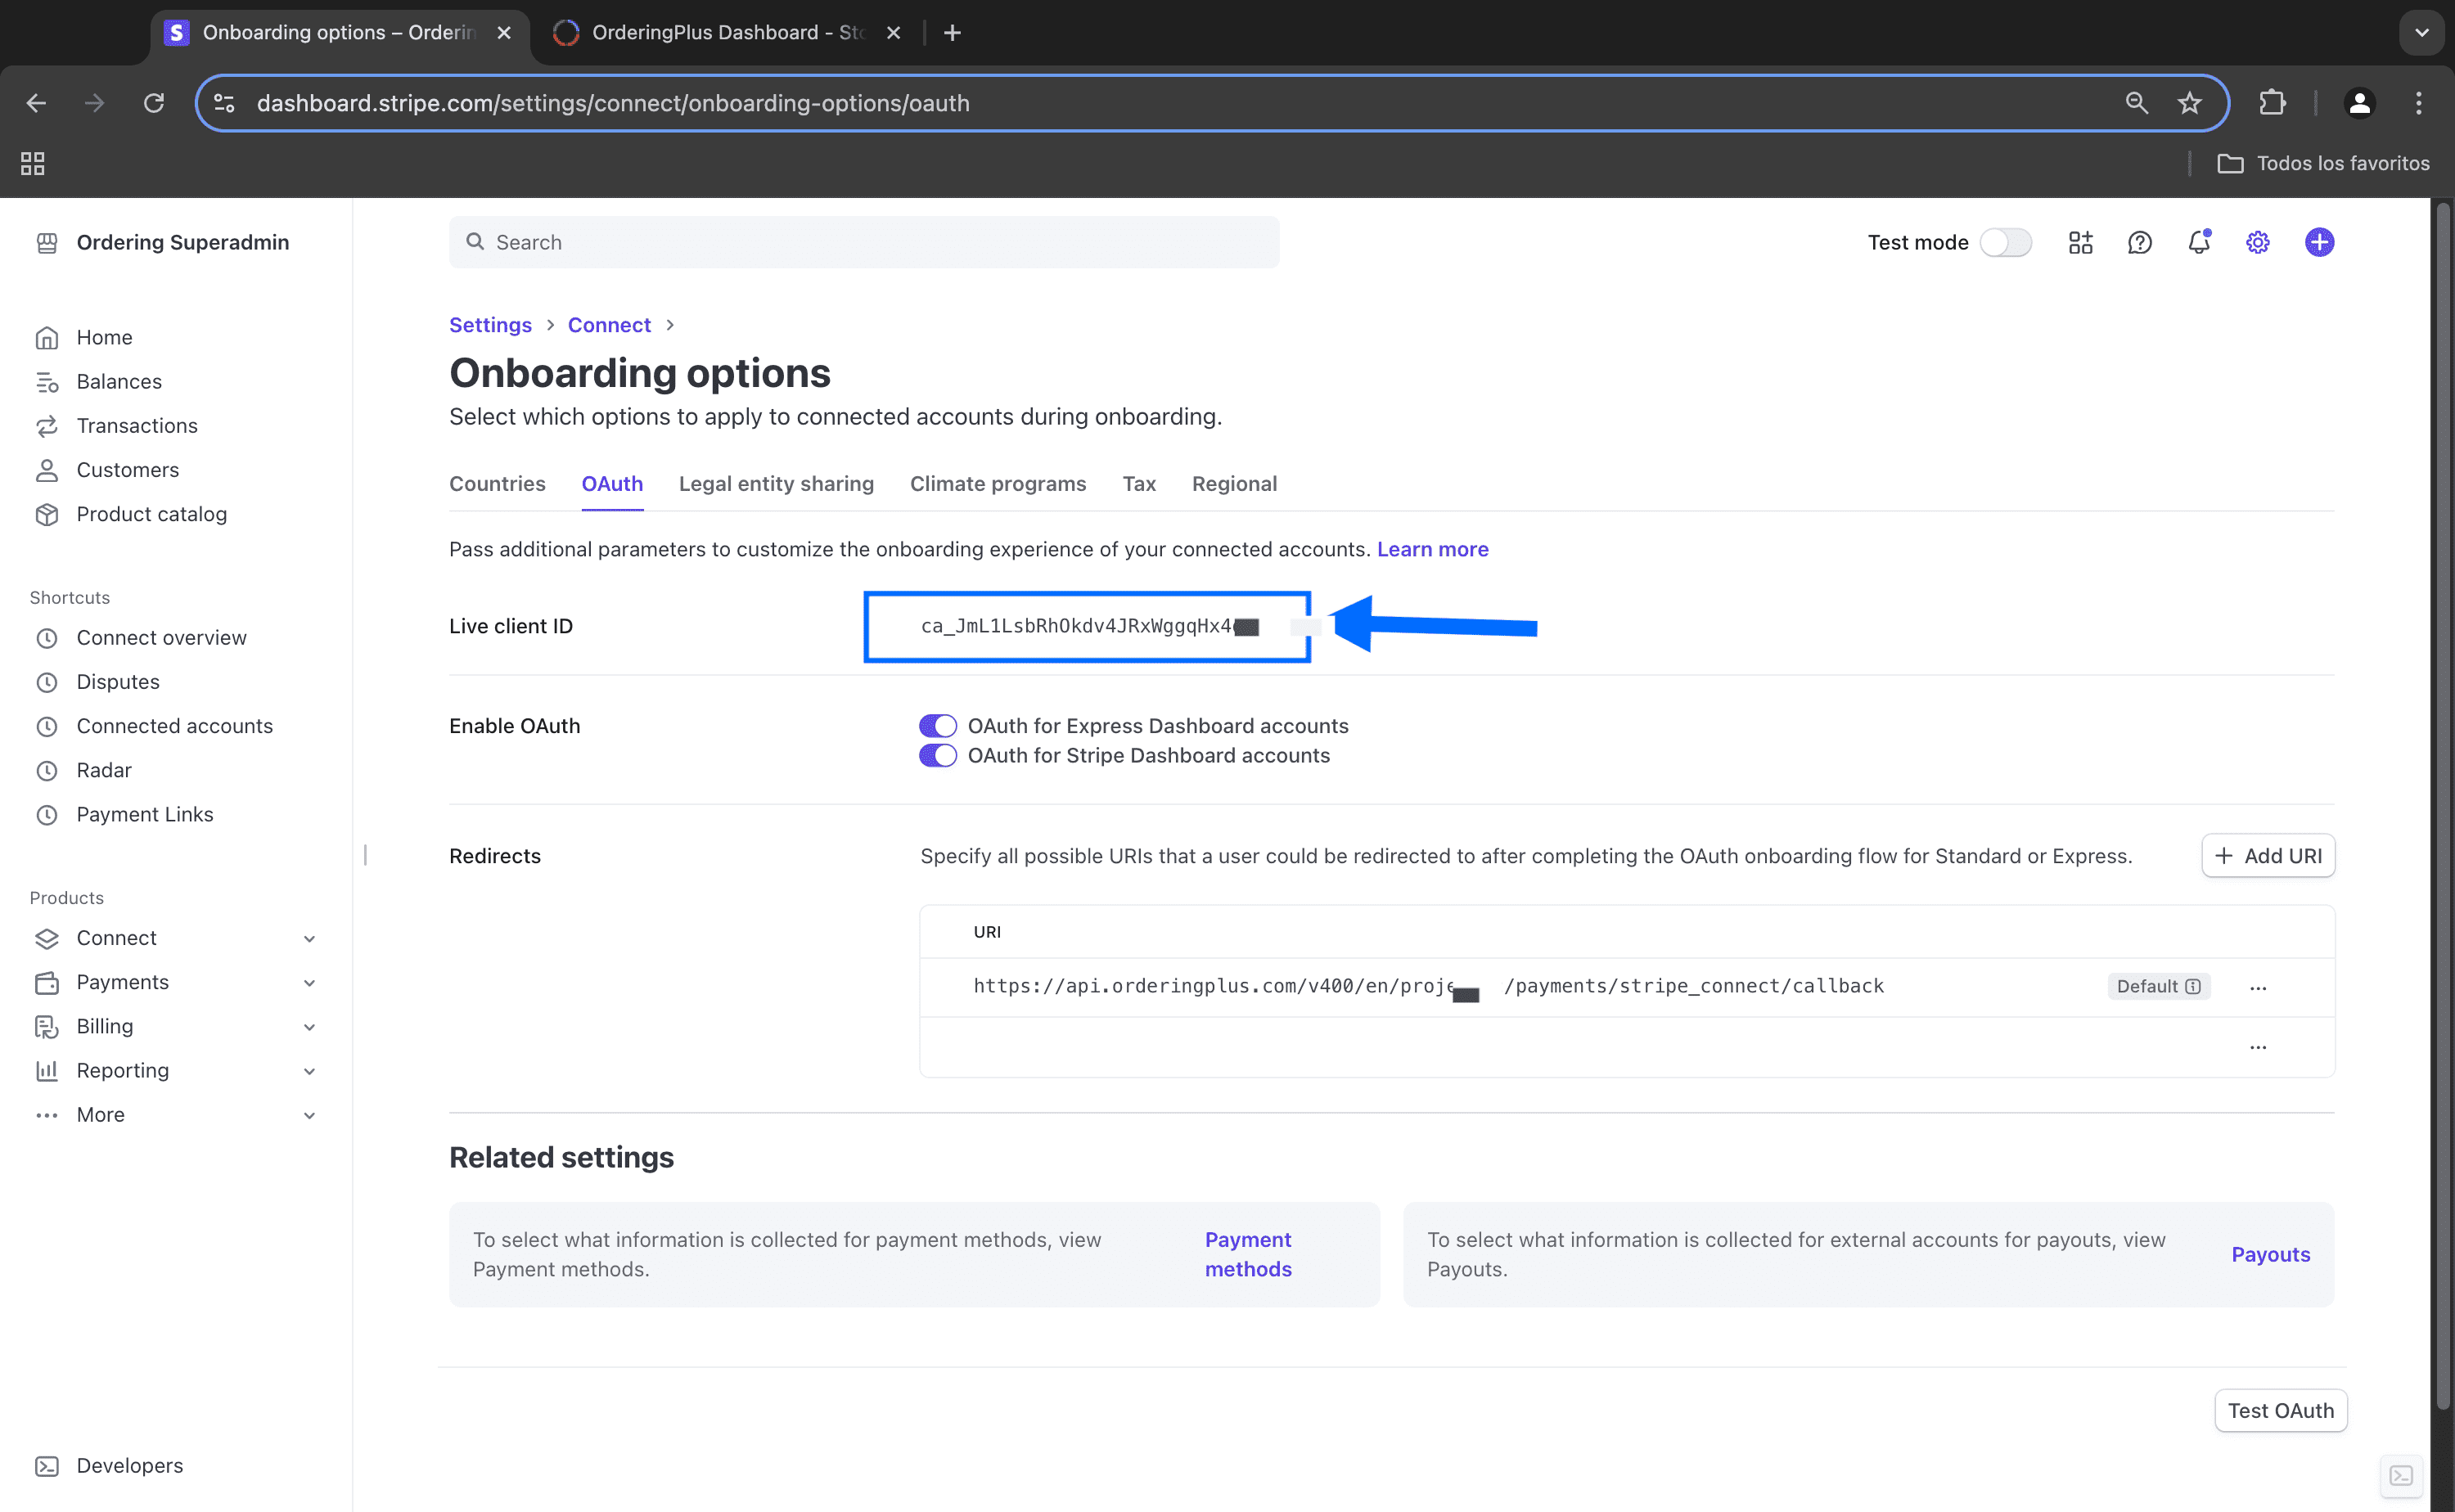The height and width of the screenshot is (1512, 2455).
Task: Switch to the Legal entity sharing tab
Action: (x=776, y=483)
